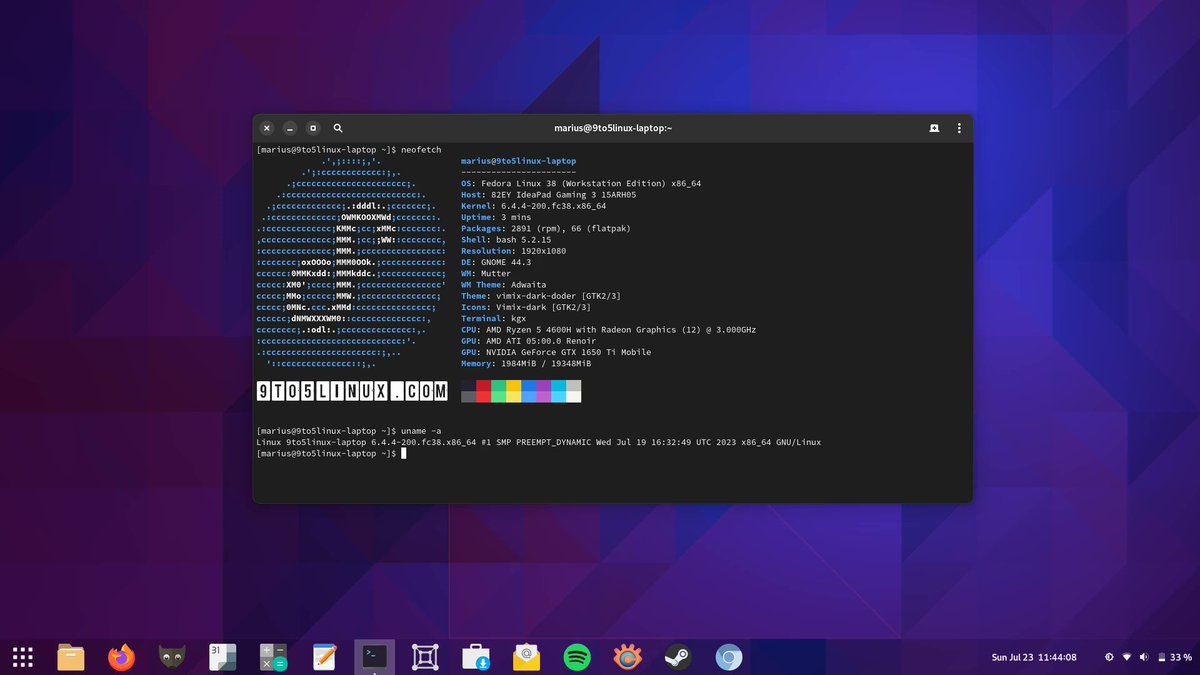Click the Linux 9to5linux-laptop uname output line
The height and width of the screenshot is (675, 1200).
click(x=539, y=442)
